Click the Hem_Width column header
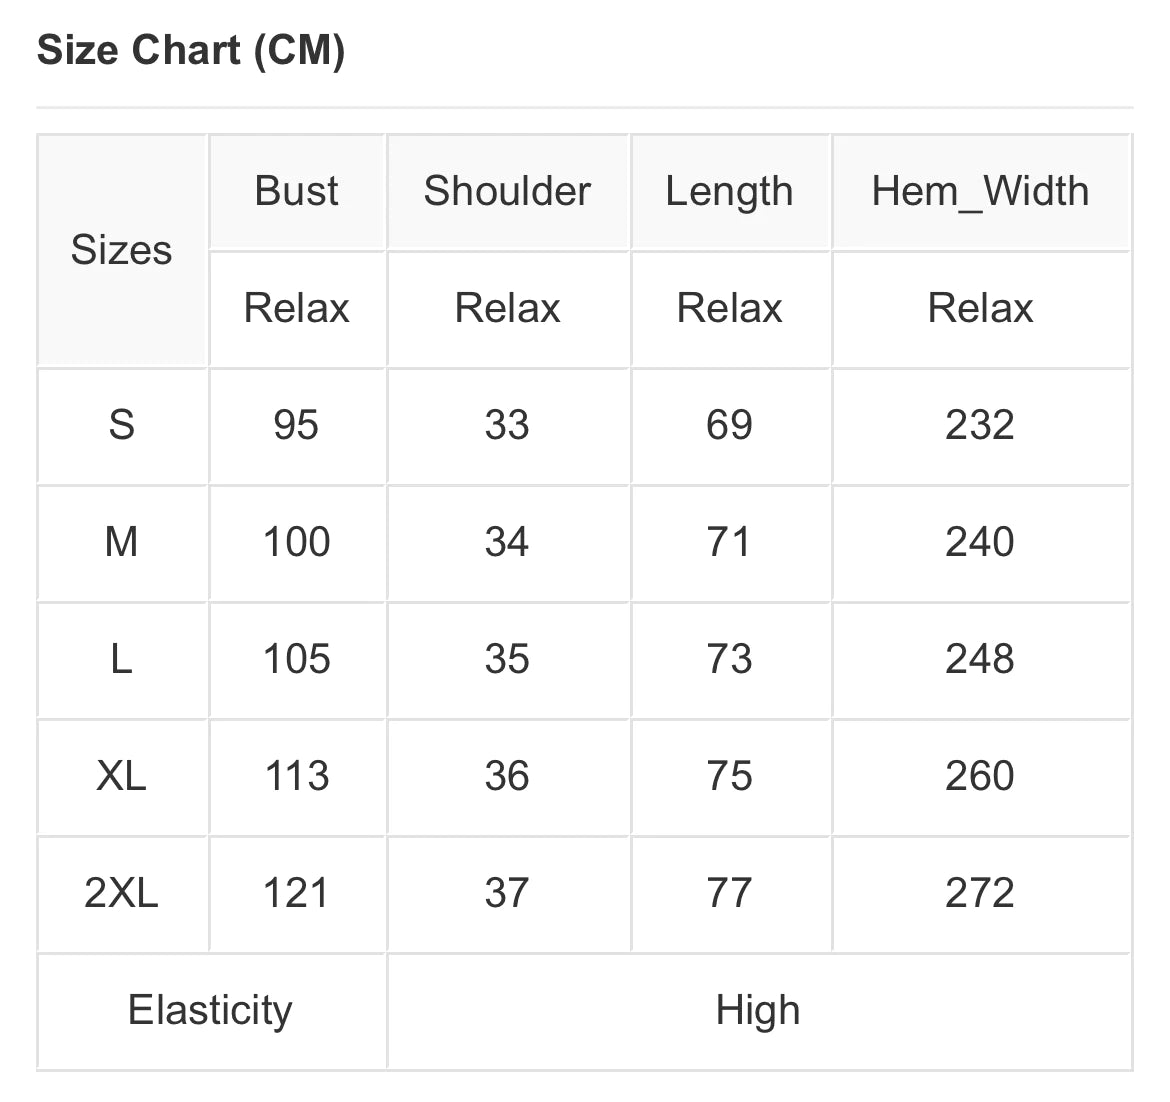This screenshot has height=1102, width=1170. point(980,191)
